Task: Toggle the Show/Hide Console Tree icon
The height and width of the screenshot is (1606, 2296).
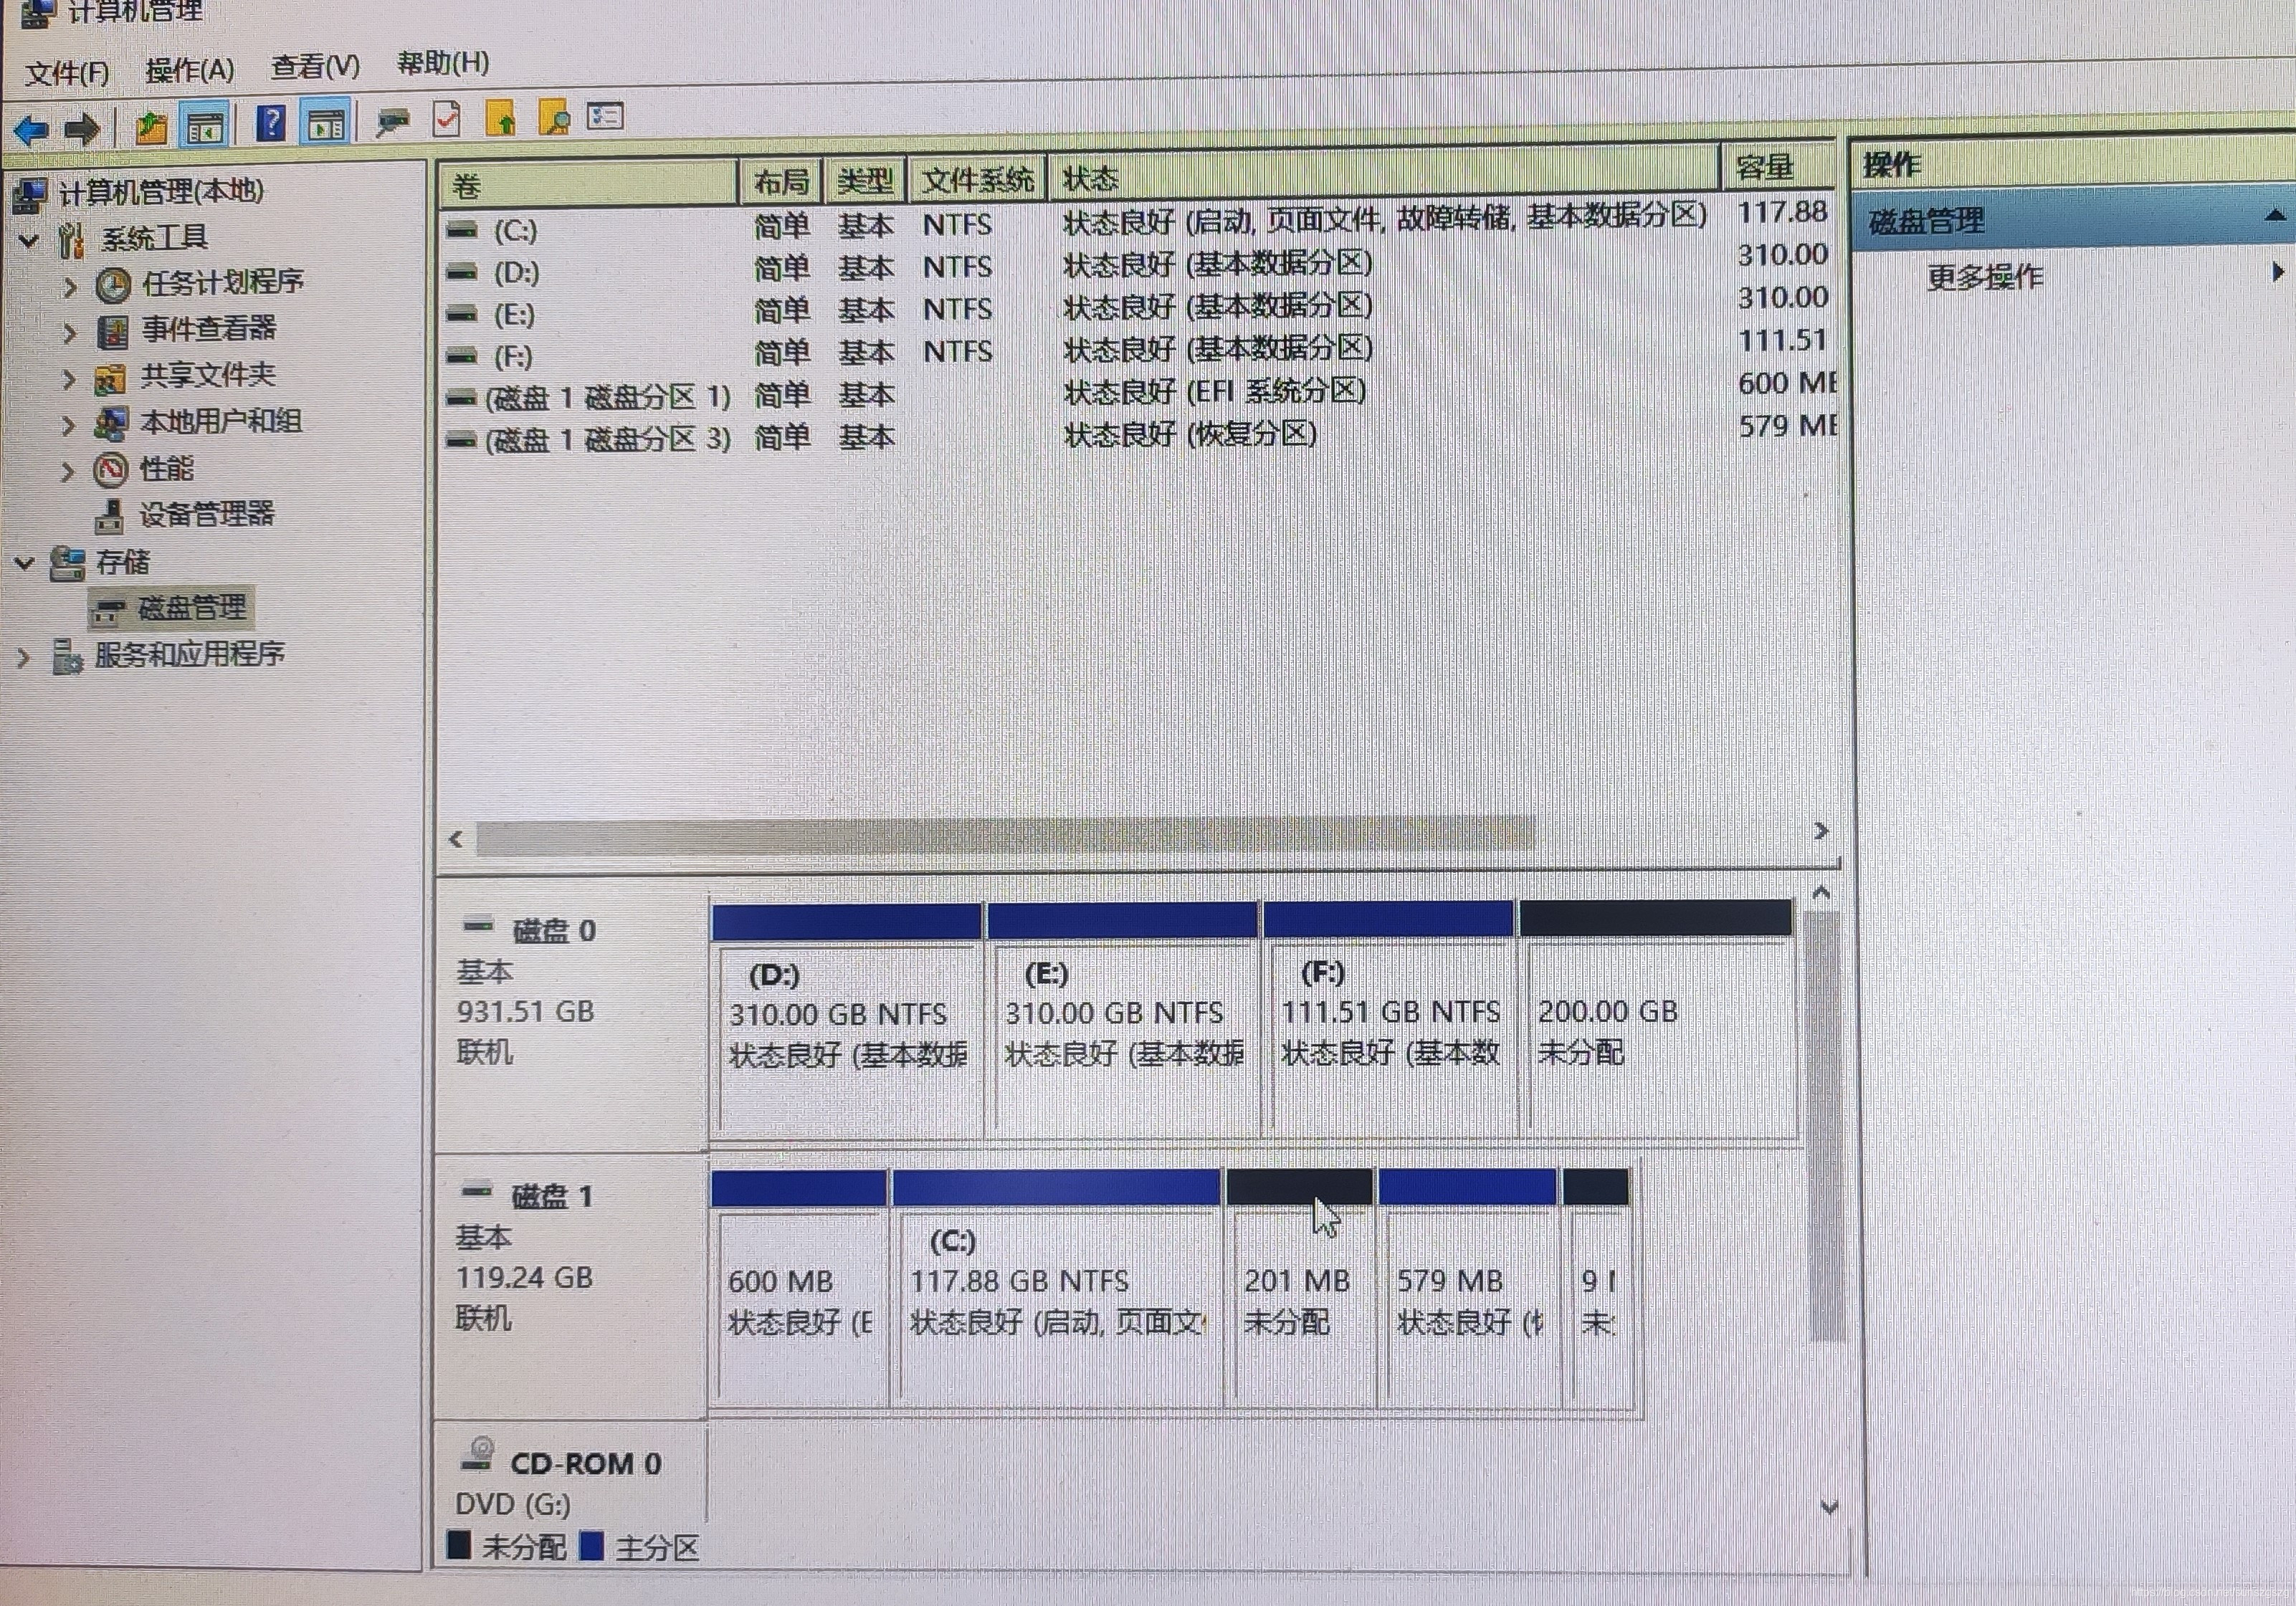Action: point(205,127)
